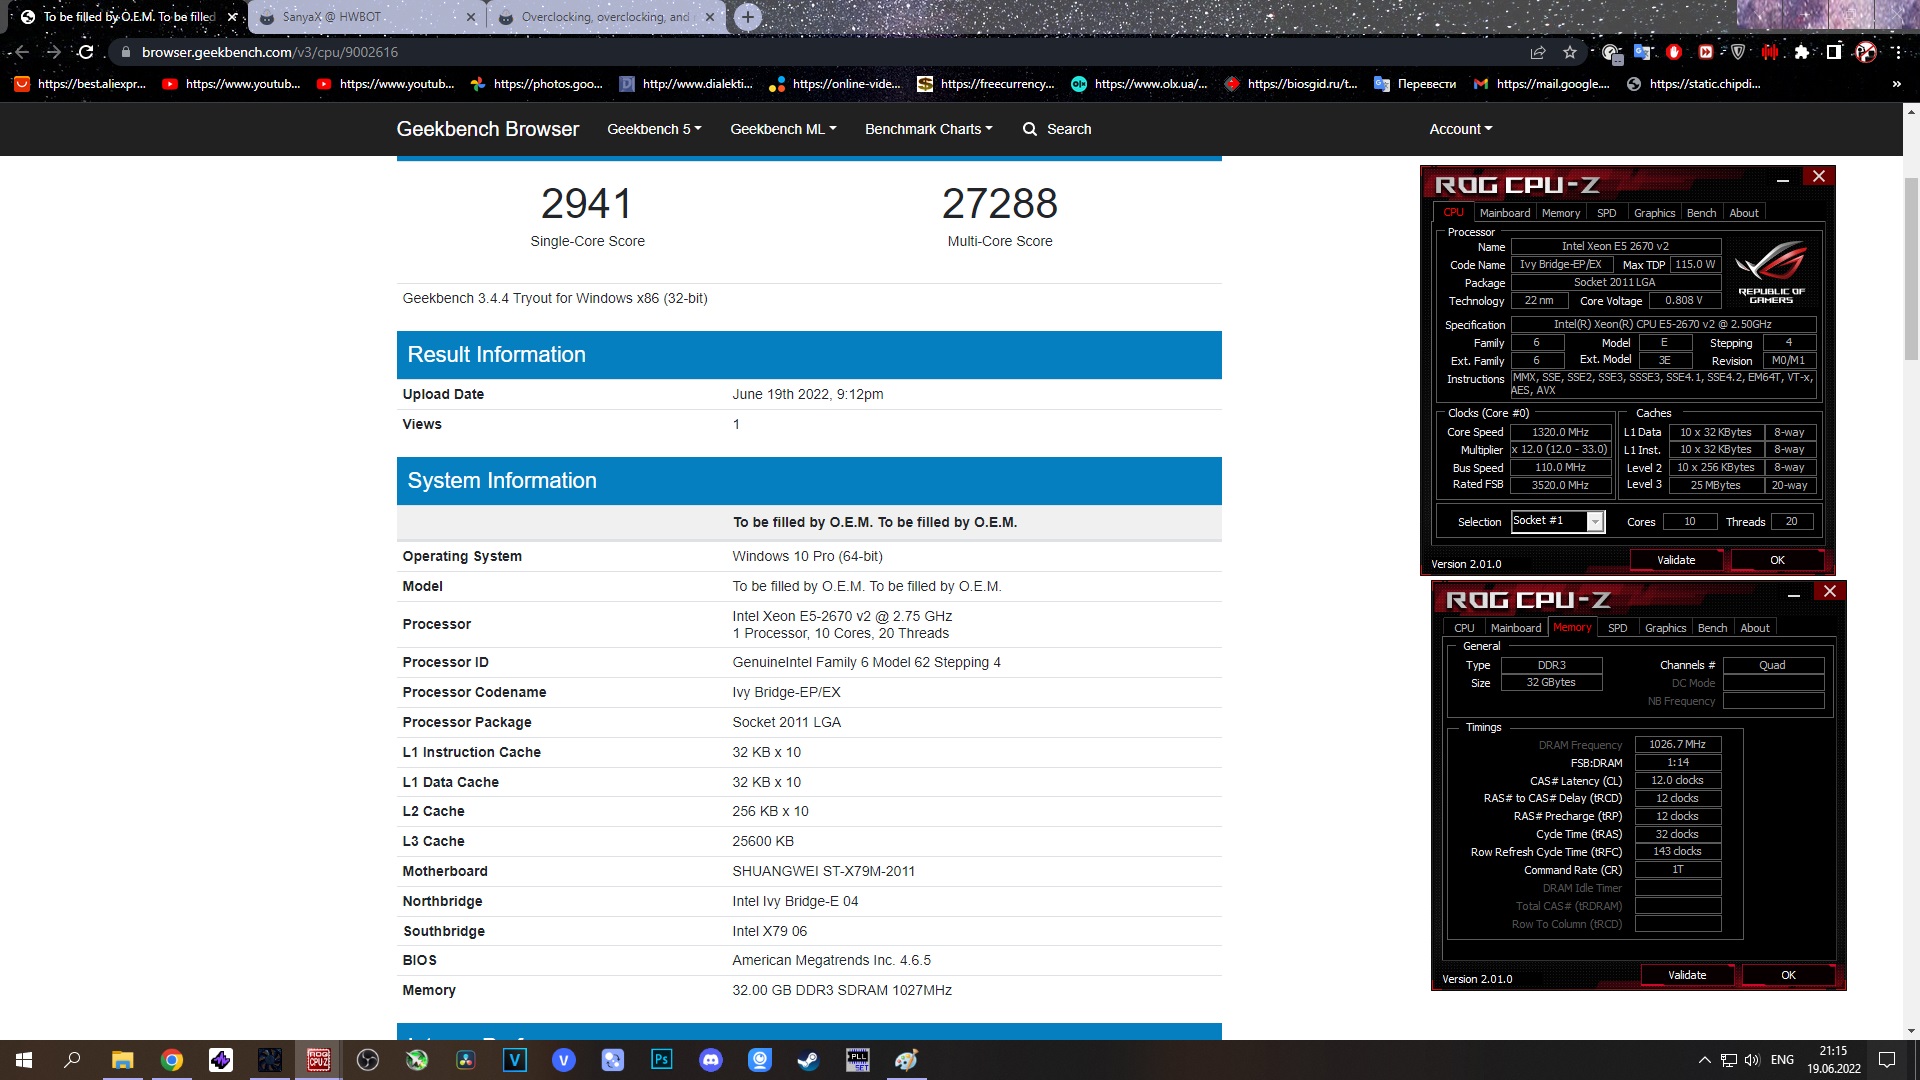Open a new browser tab
1920x1080 pixels.
click(748, 17)
